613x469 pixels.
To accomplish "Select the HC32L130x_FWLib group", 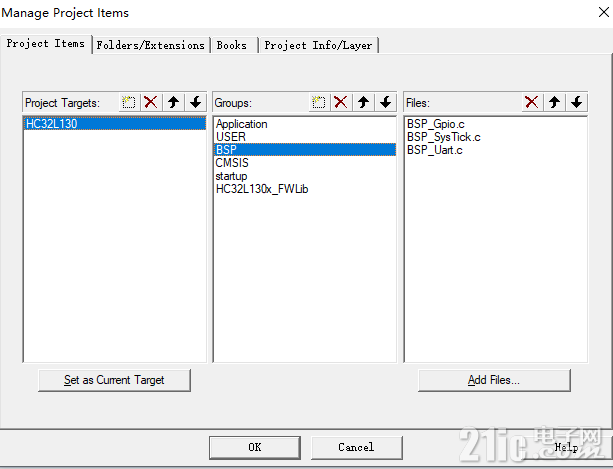I will point(305,189).
